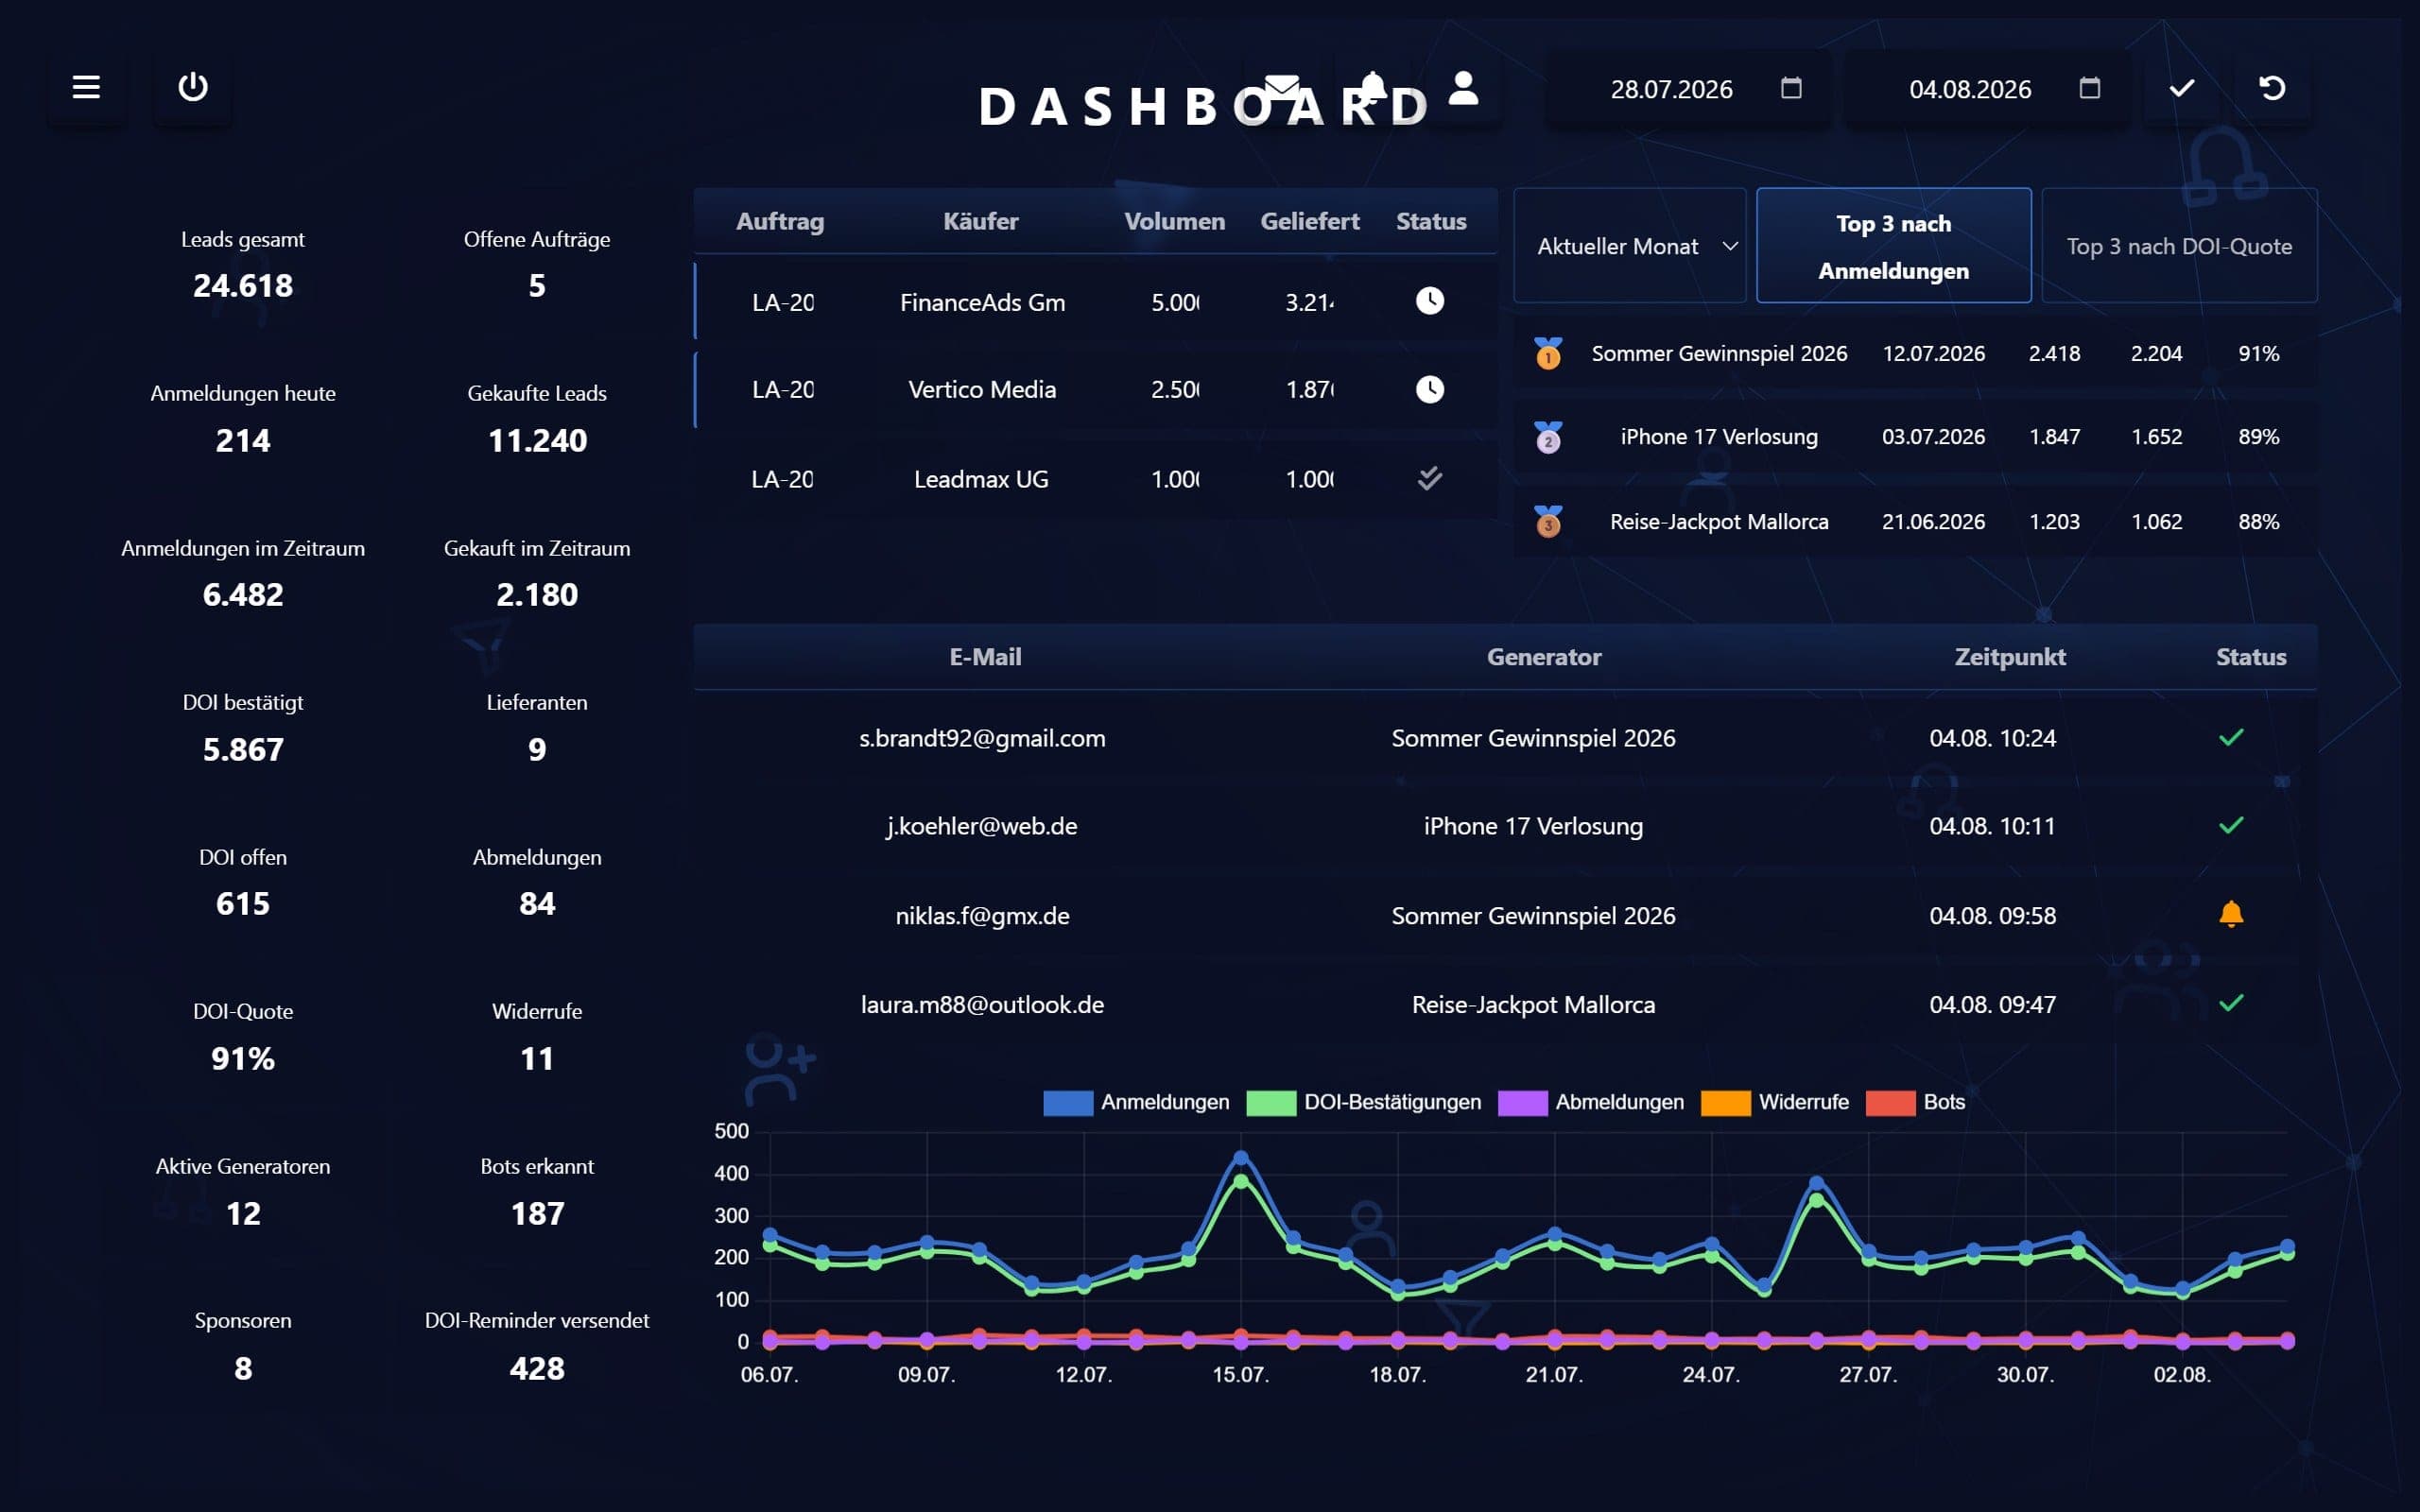Image resolution: width=2420 pixels, height=1512 pixels.
Task: Select the Top 3 nach Anmeldungen tab
Action: (x=1893, y=246)
